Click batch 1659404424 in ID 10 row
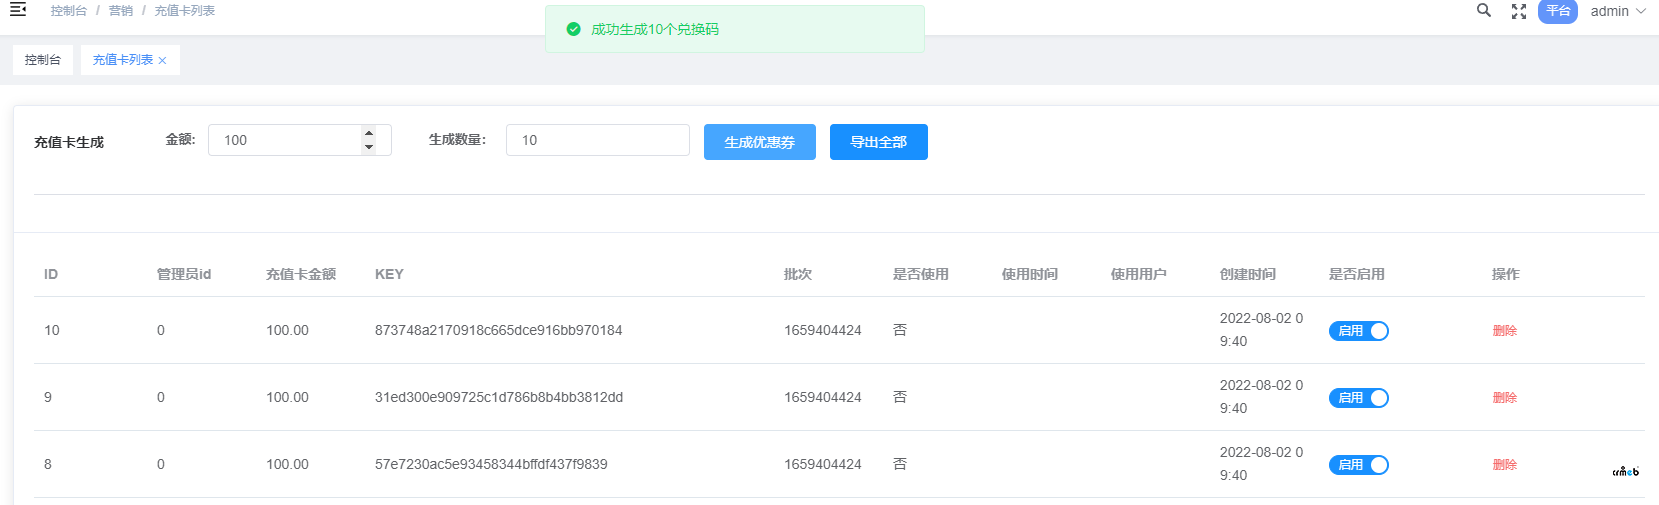Screen dimensions: 1659x505 tap(823, 330)
